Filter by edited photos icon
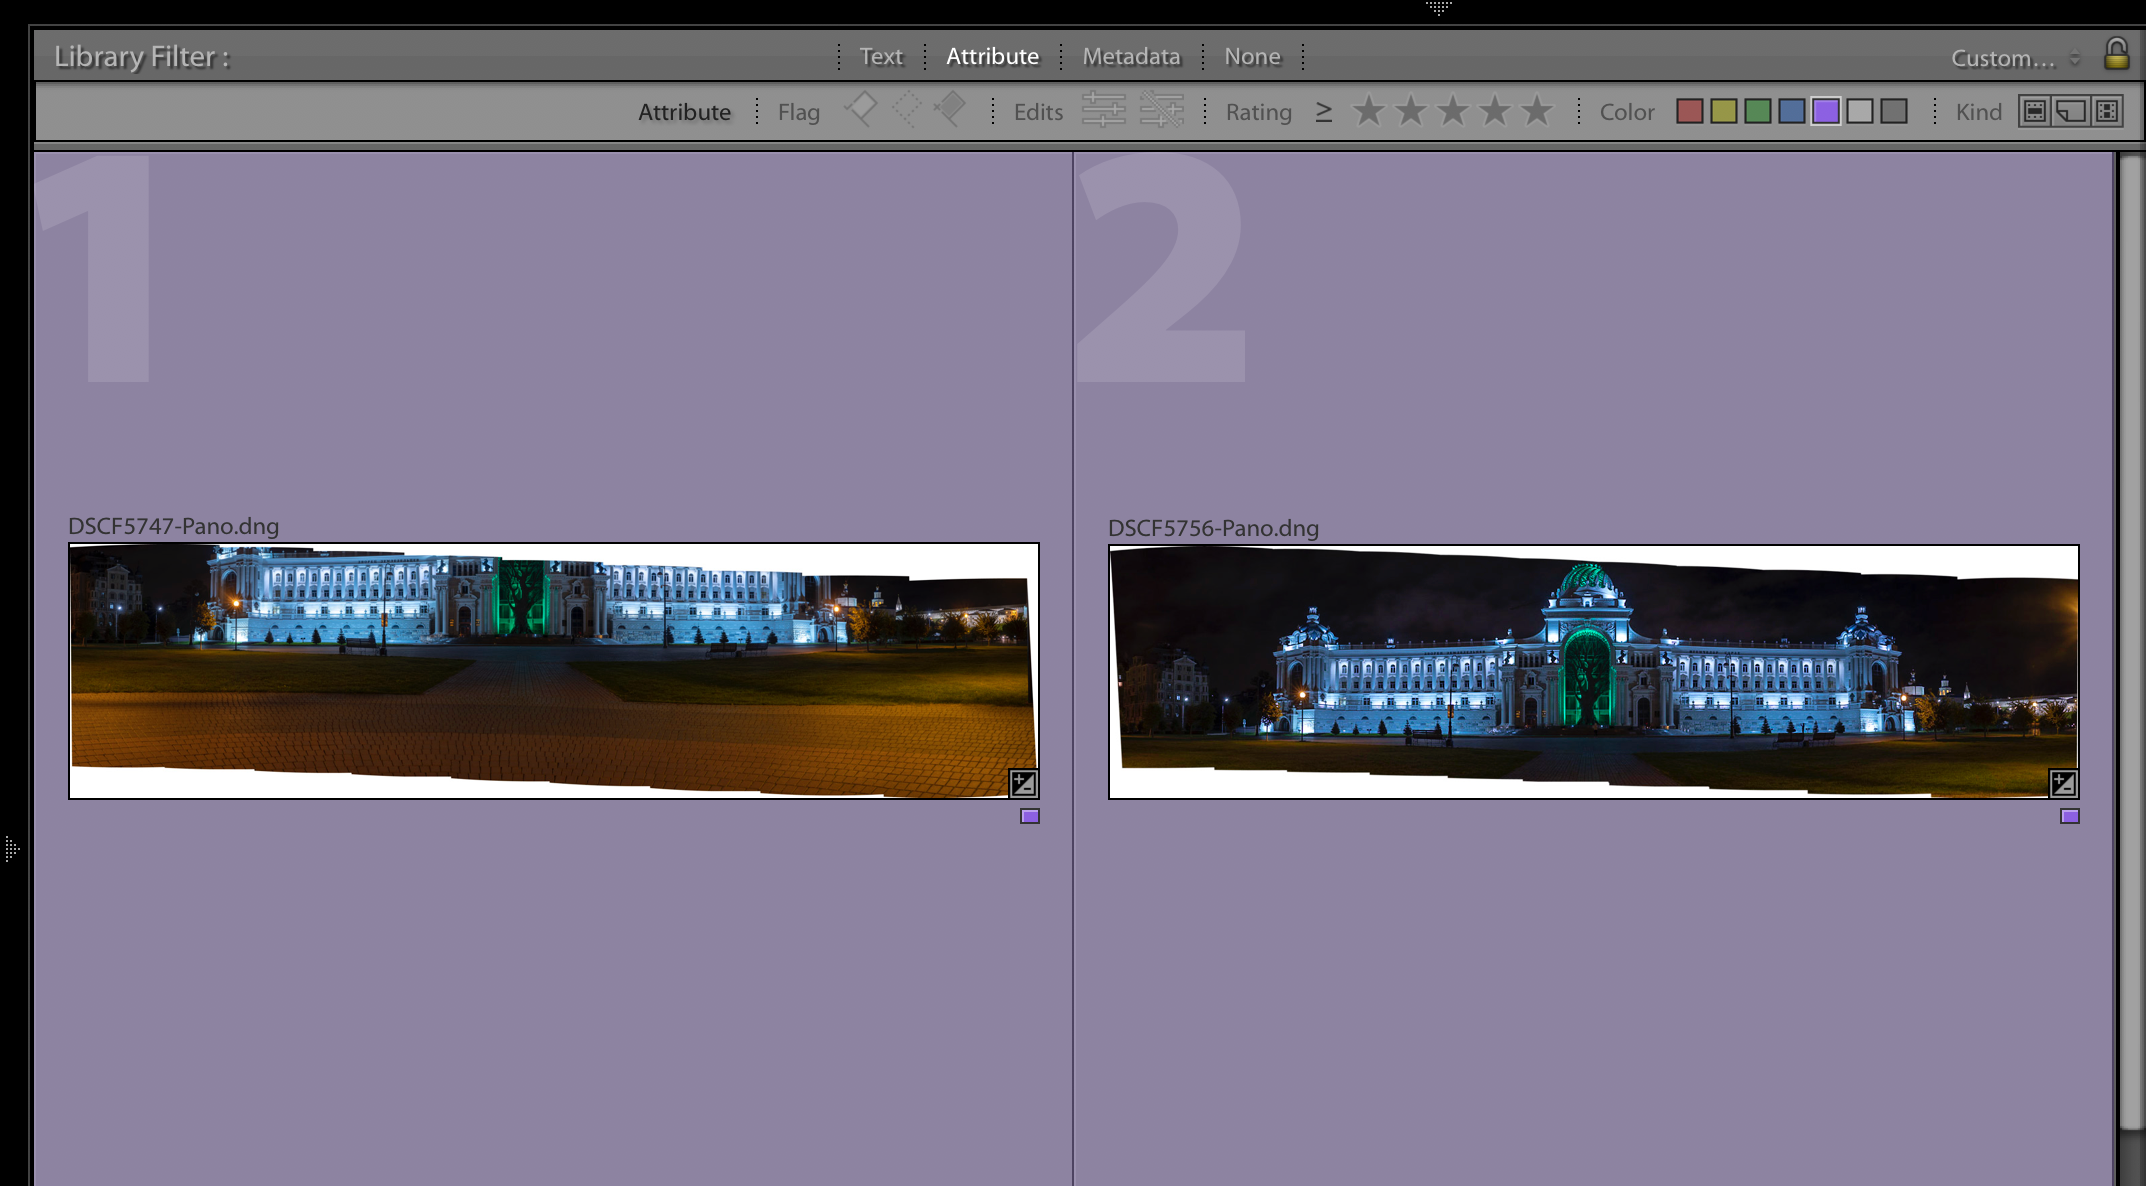This screenshot has height=1186, width=2146. pos(1103,110)
